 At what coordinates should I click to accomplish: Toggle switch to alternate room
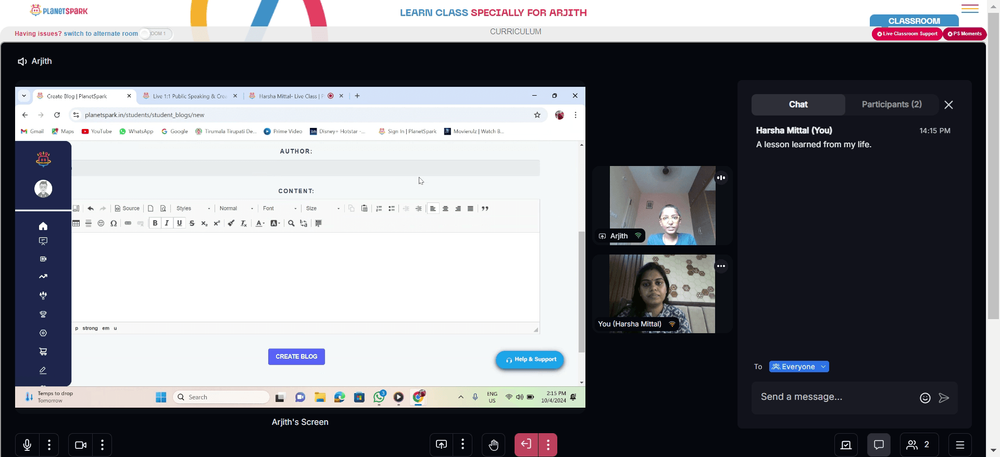[x=156, y=34]
